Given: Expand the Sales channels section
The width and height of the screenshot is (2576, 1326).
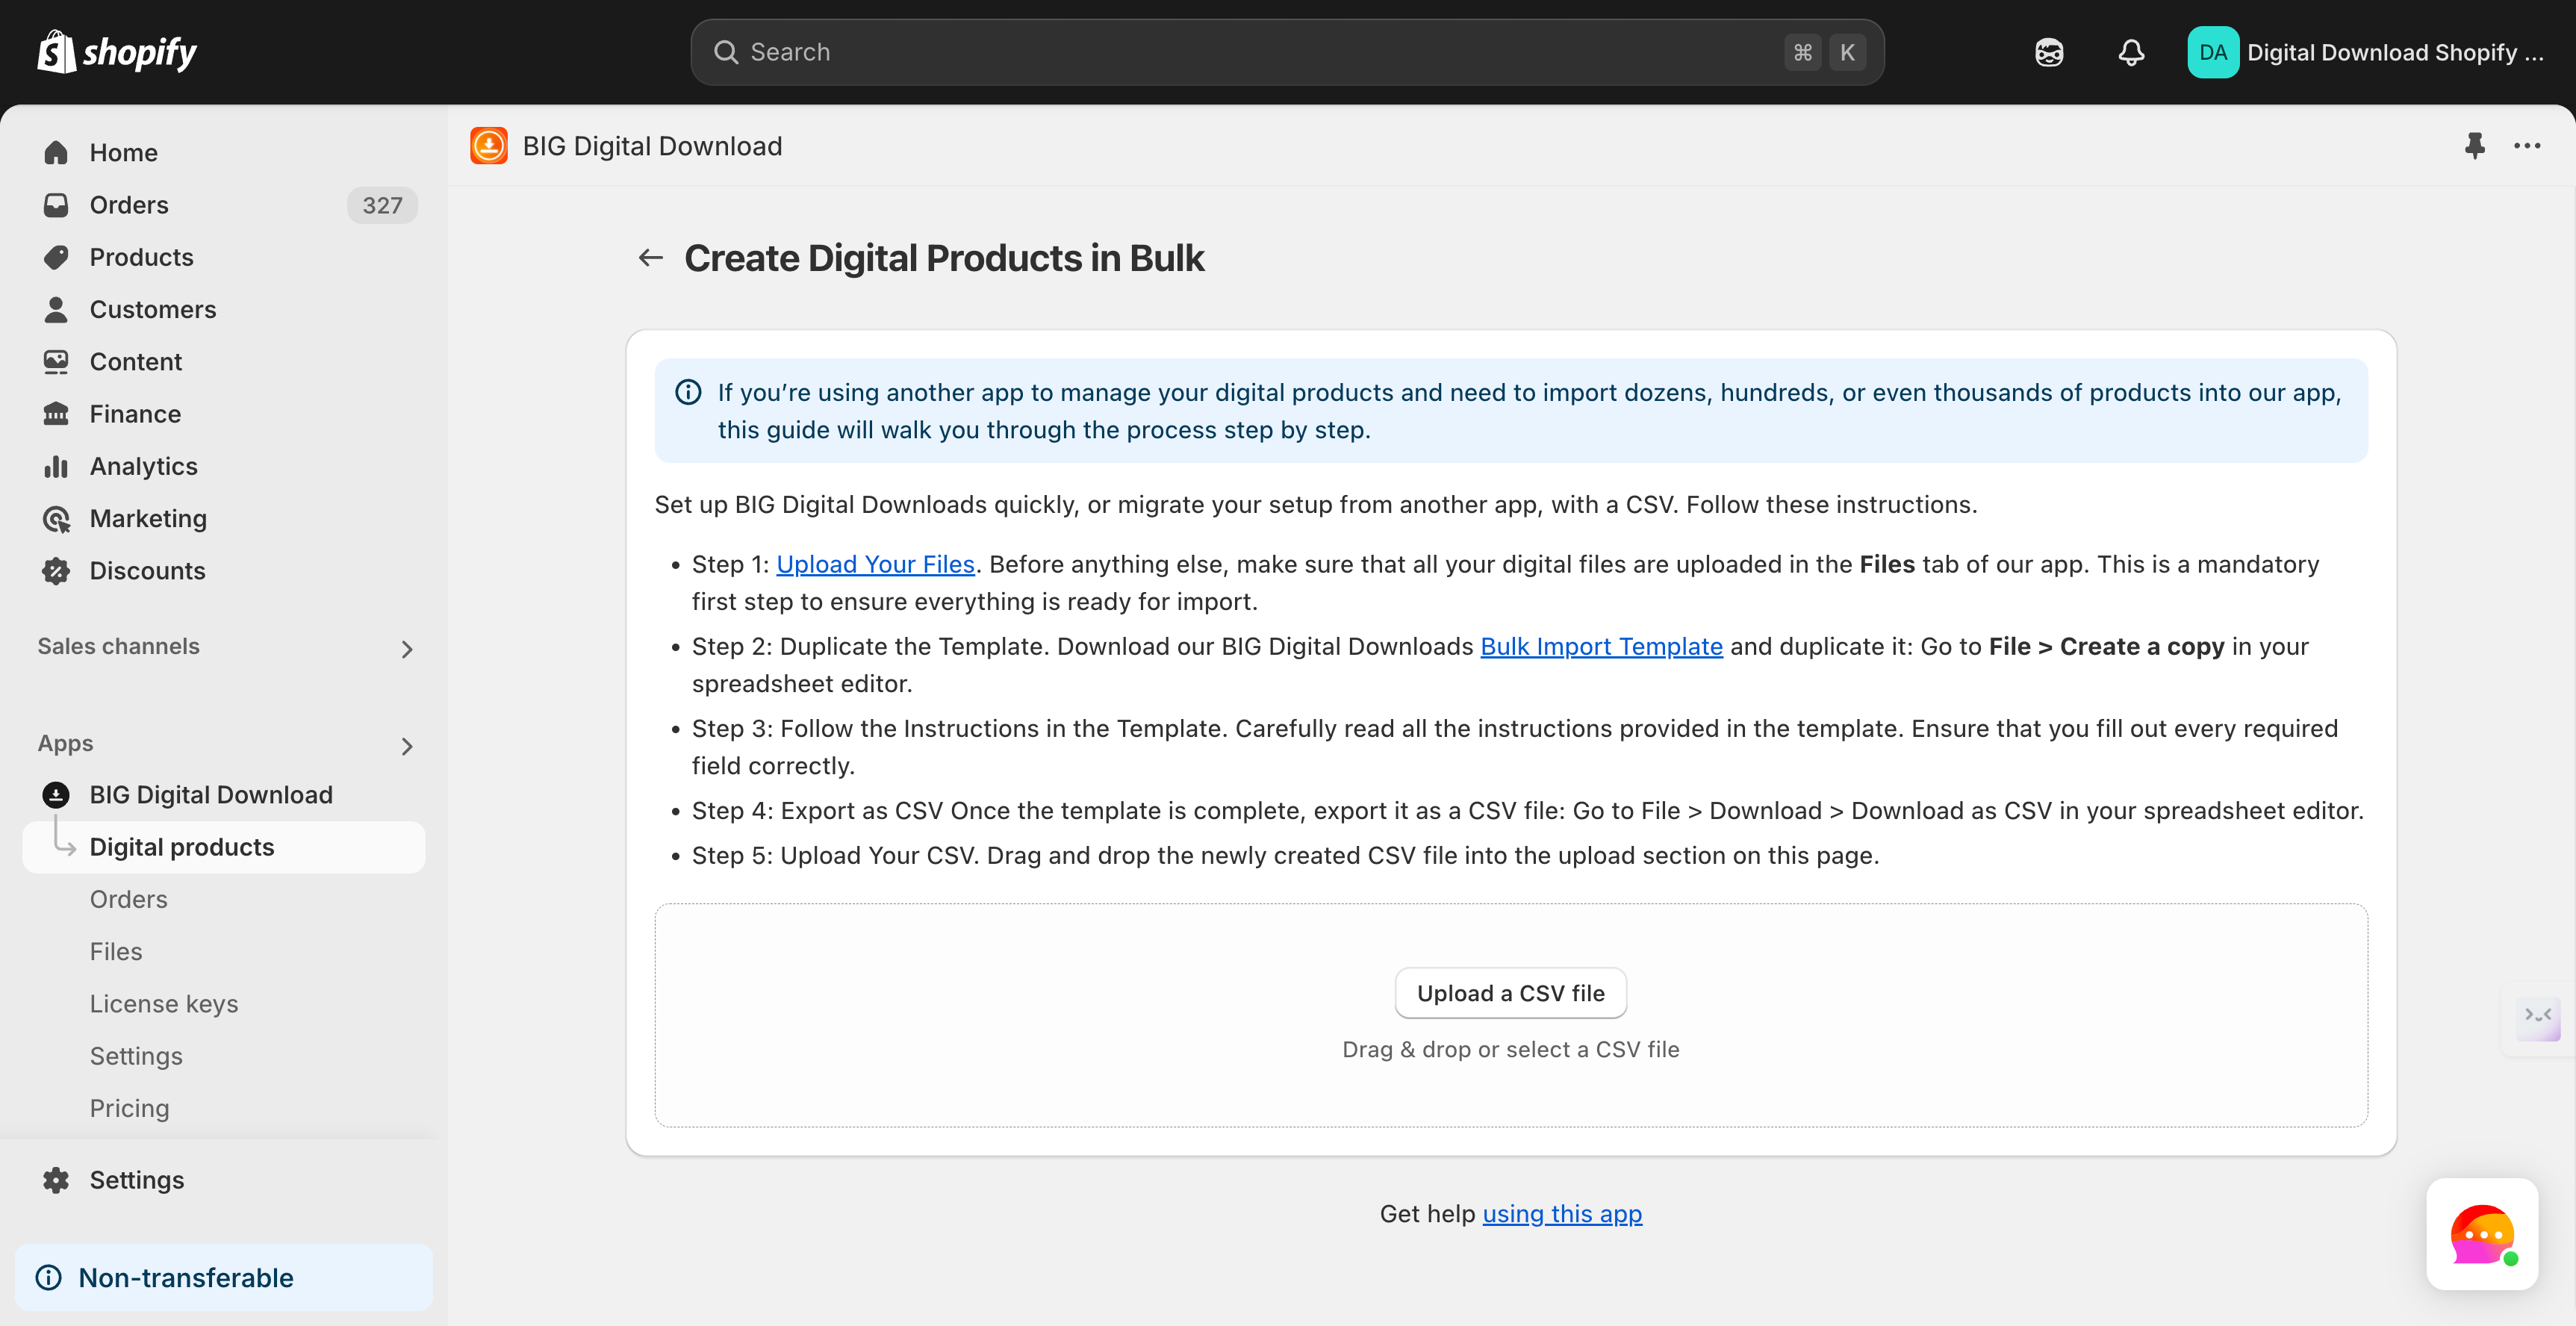Looking at the screenshot, I should coord(406,649).
